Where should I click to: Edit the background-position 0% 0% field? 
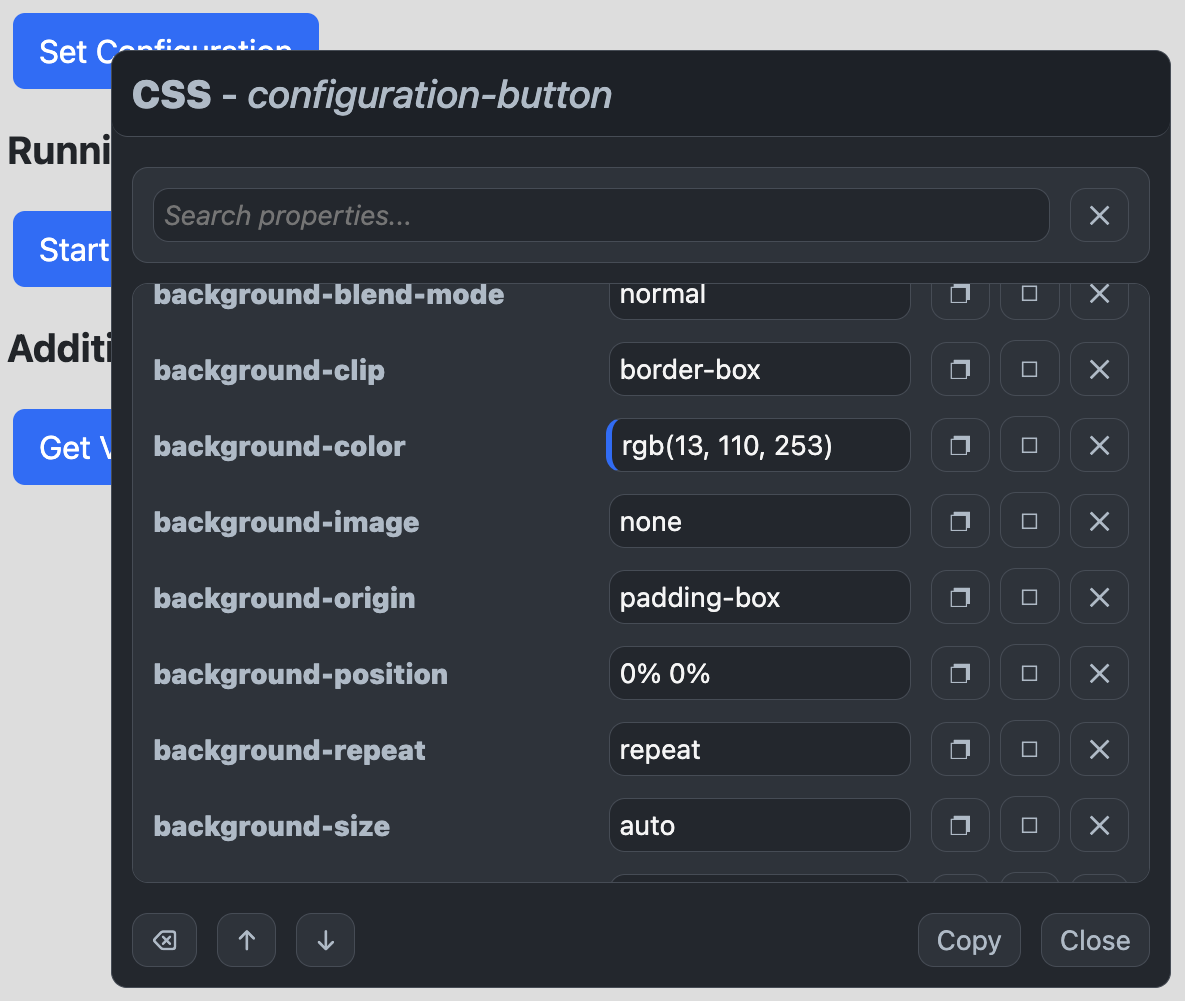[x=760, y=673]
